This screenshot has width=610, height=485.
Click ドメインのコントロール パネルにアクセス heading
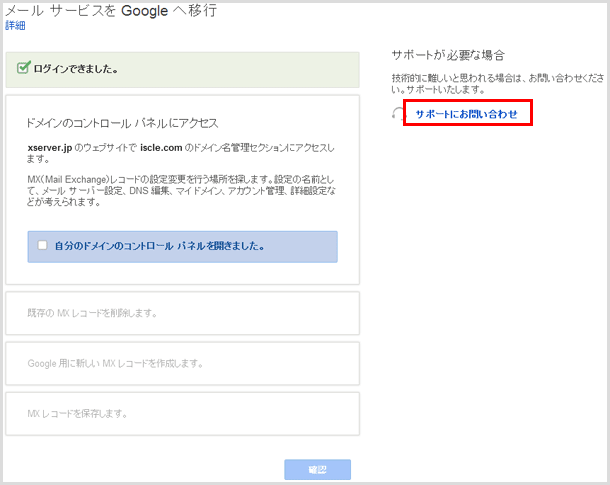(122, 123)
